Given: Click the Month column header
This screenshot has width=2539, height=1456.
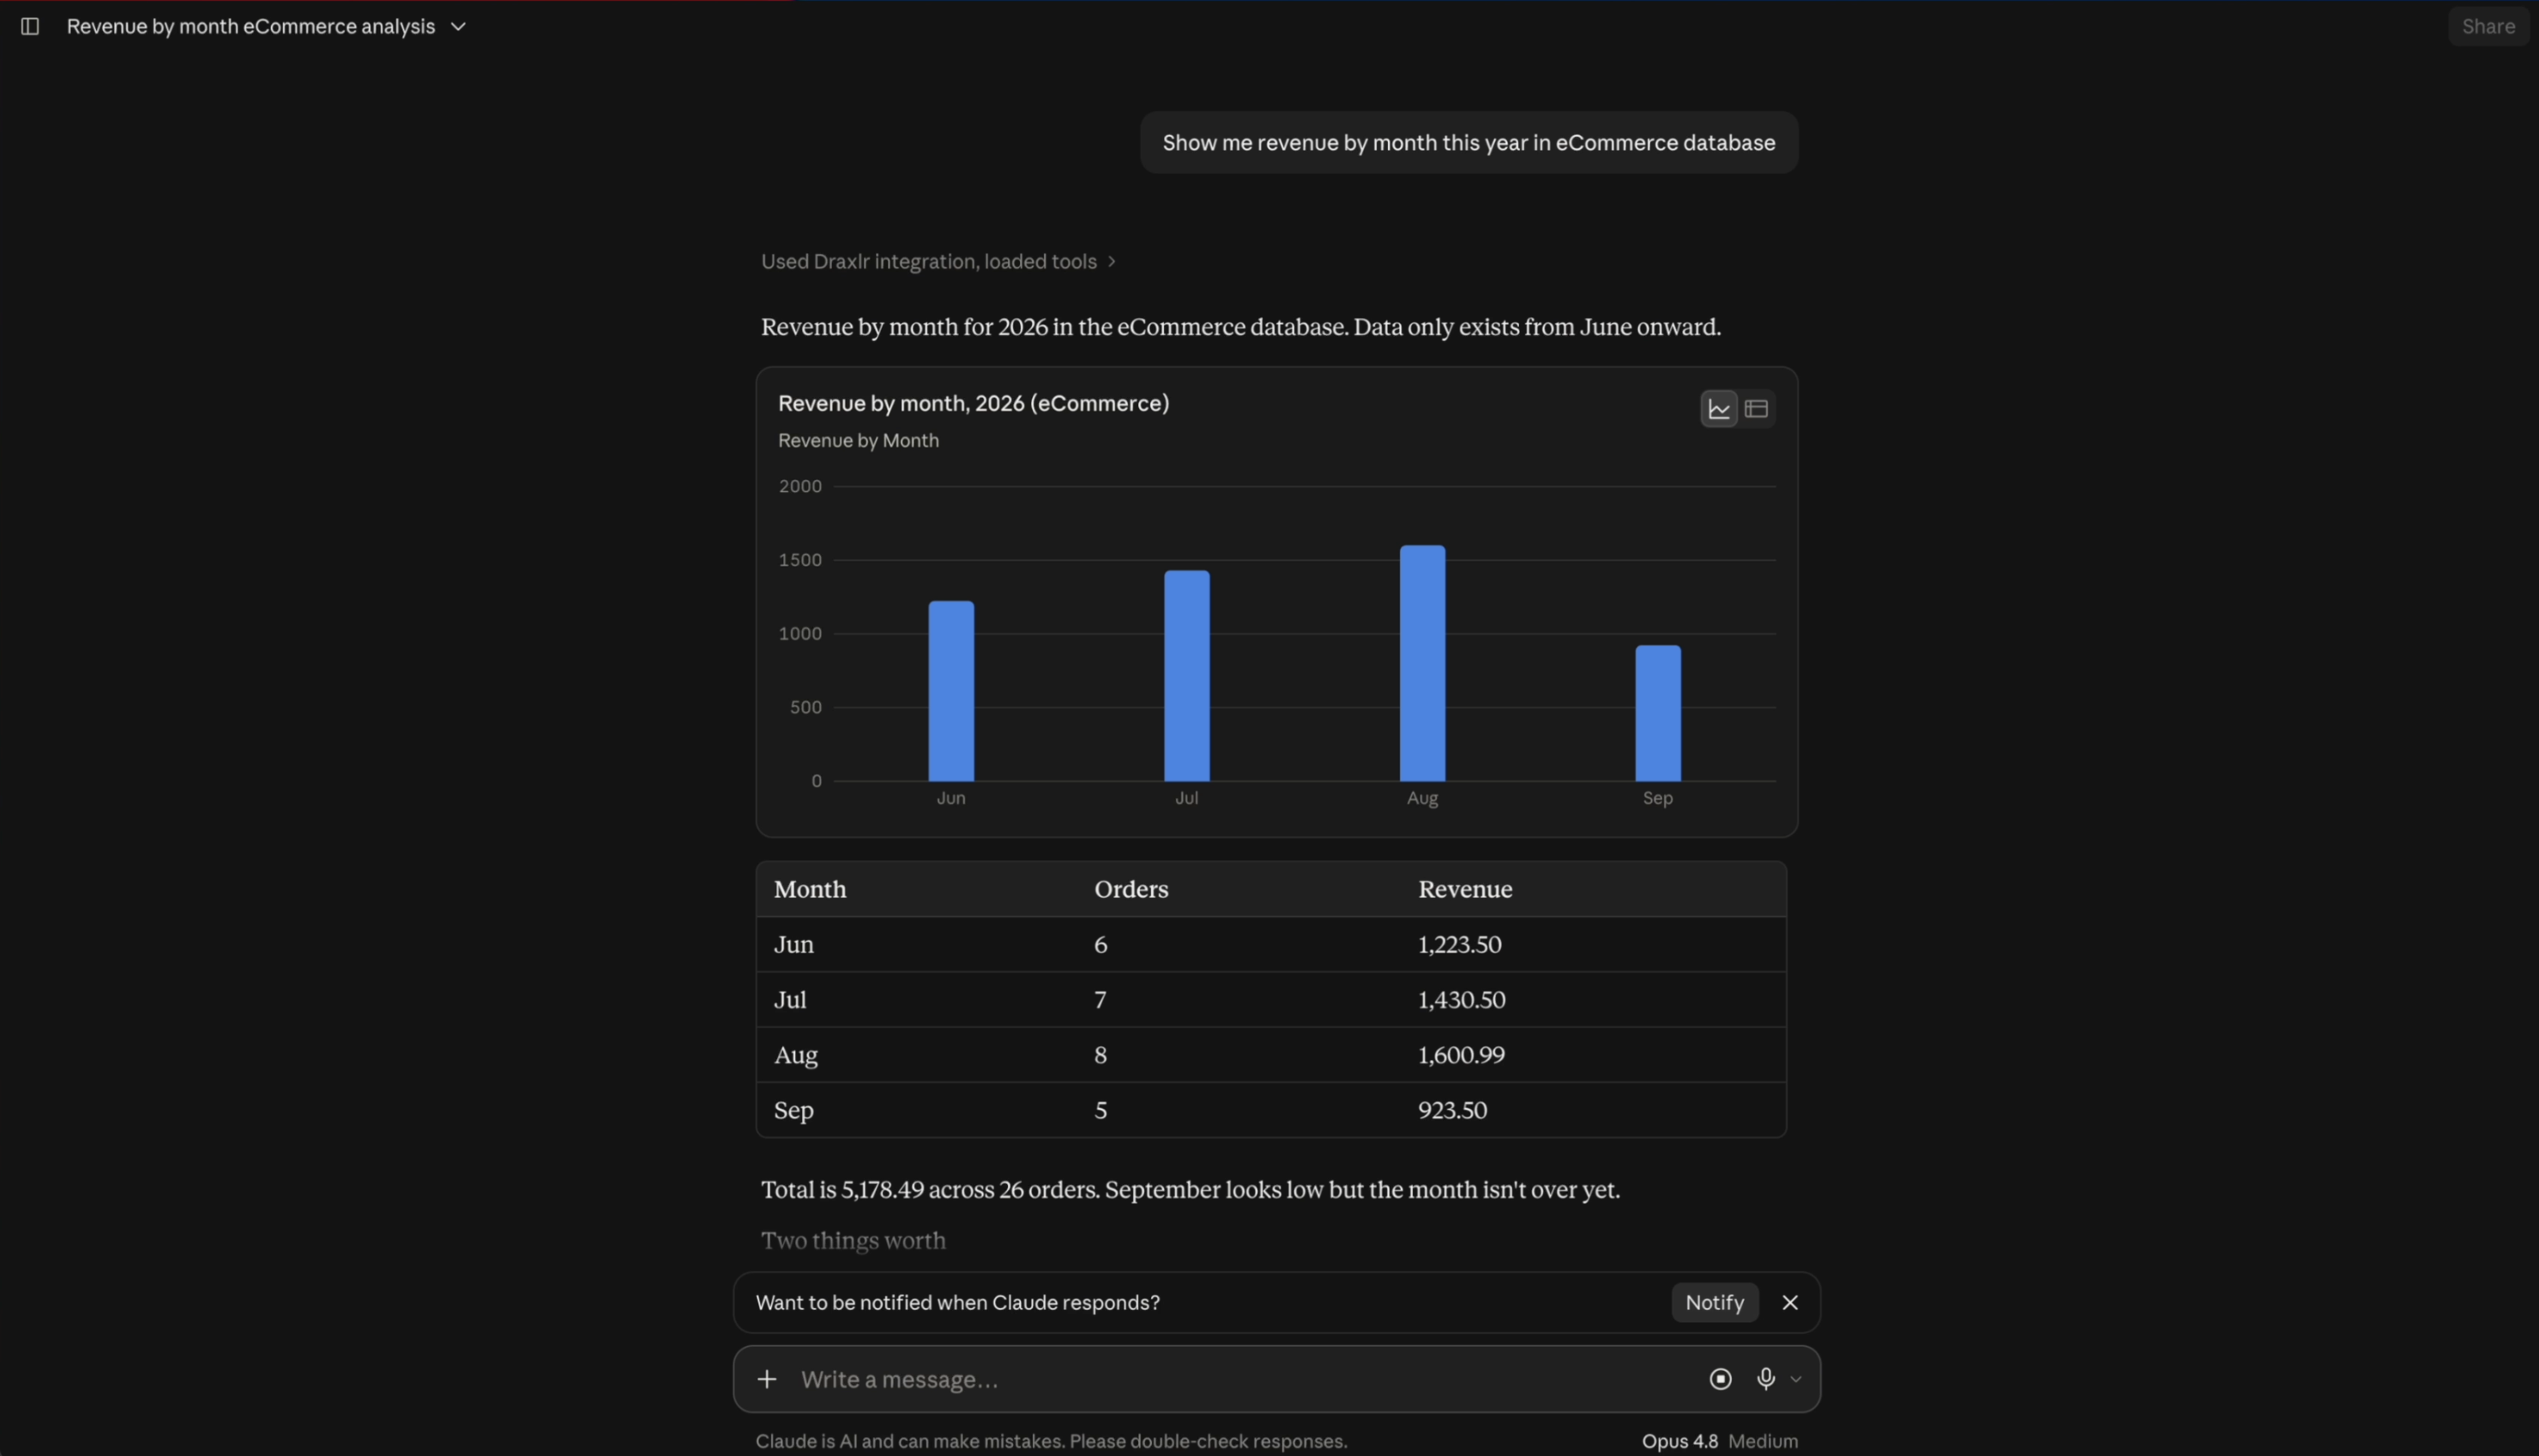Looking at the screenshot, I should (x=810, y=889).
